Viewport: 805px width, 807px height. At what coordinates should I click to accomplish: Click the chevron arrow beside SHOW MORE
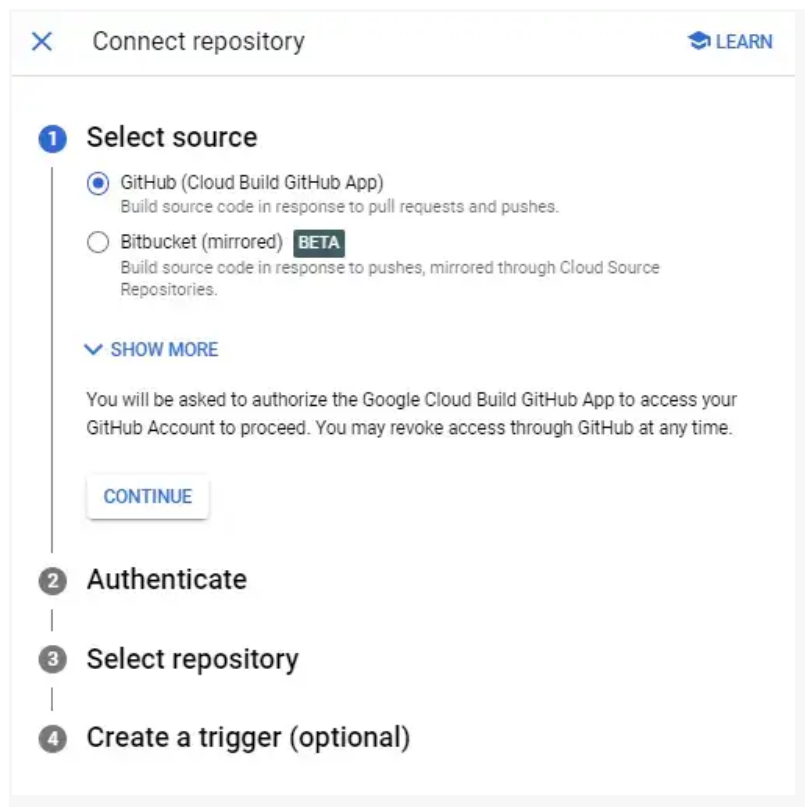pos(94,350)
